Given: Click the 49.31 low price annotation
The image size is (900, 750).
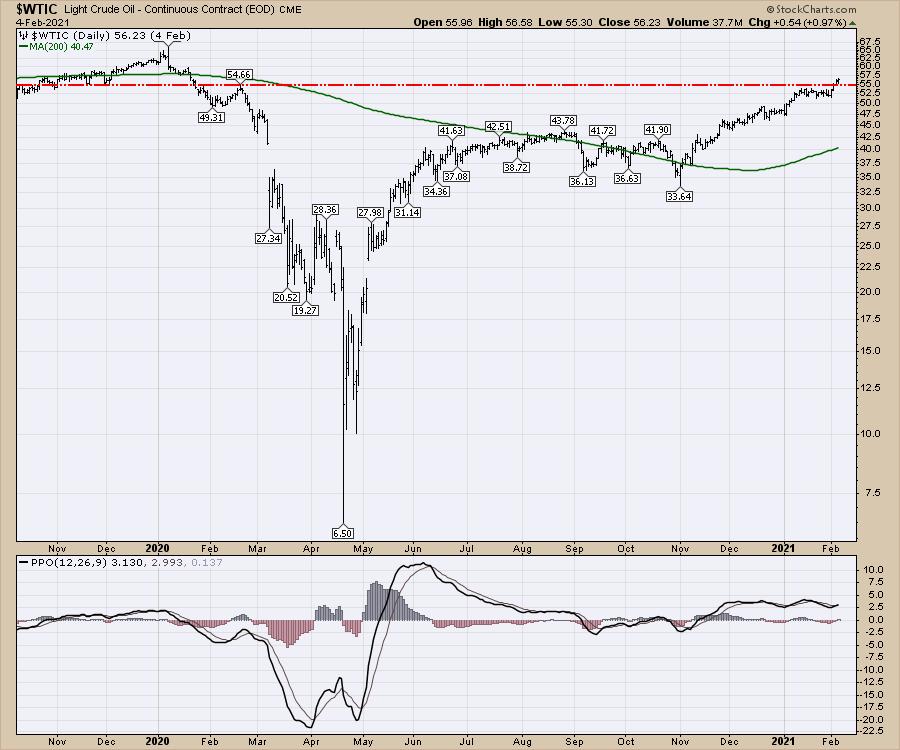Looking at the screenshot, I should pyautogui.click(x=211, y=117).
